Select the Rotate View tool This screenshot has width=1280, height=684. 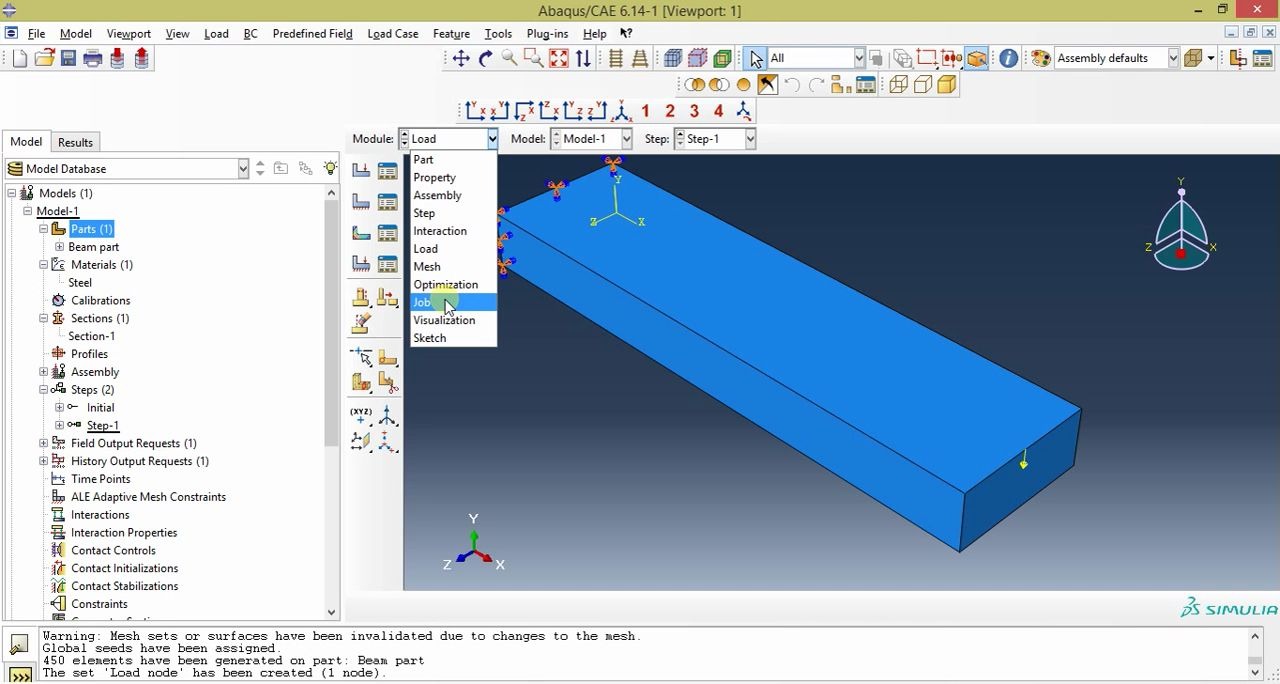coord(485,57)
